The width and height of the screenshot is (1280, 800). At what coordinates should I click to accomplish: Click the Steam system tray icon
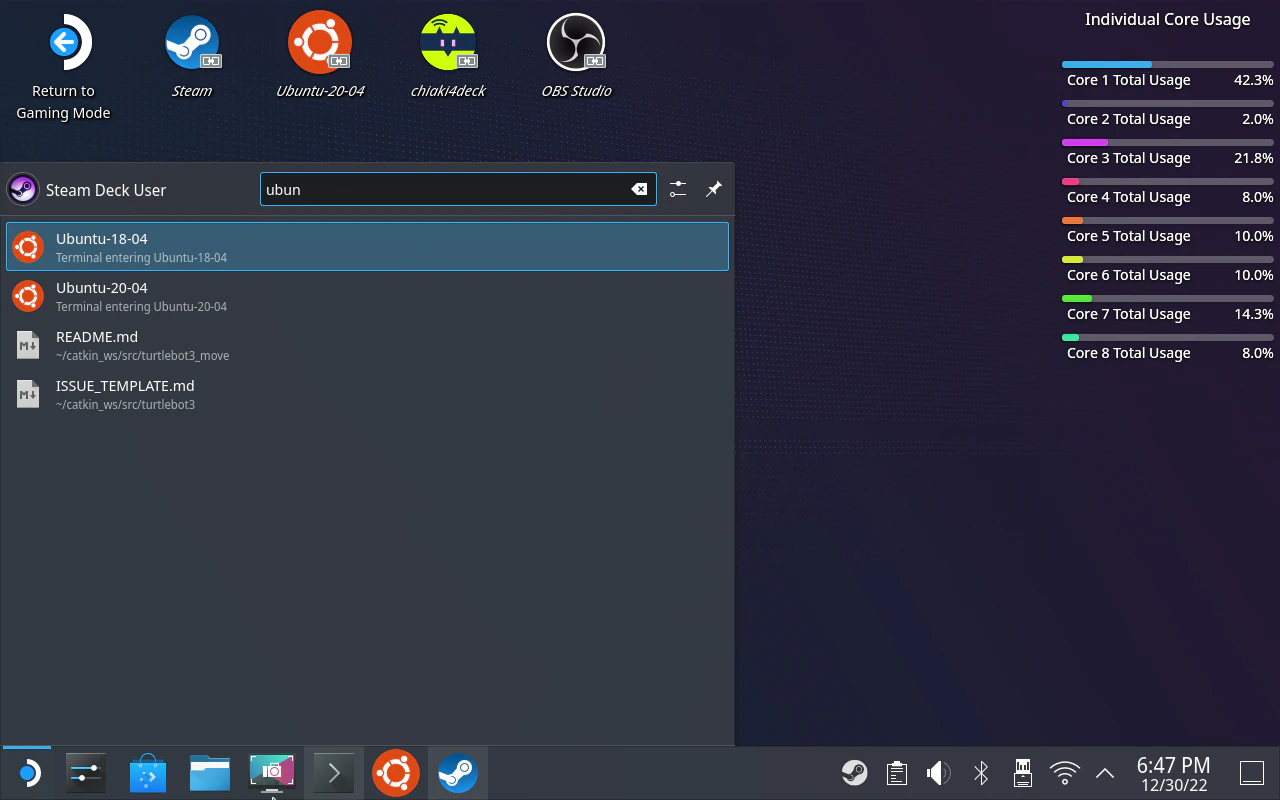854,772
